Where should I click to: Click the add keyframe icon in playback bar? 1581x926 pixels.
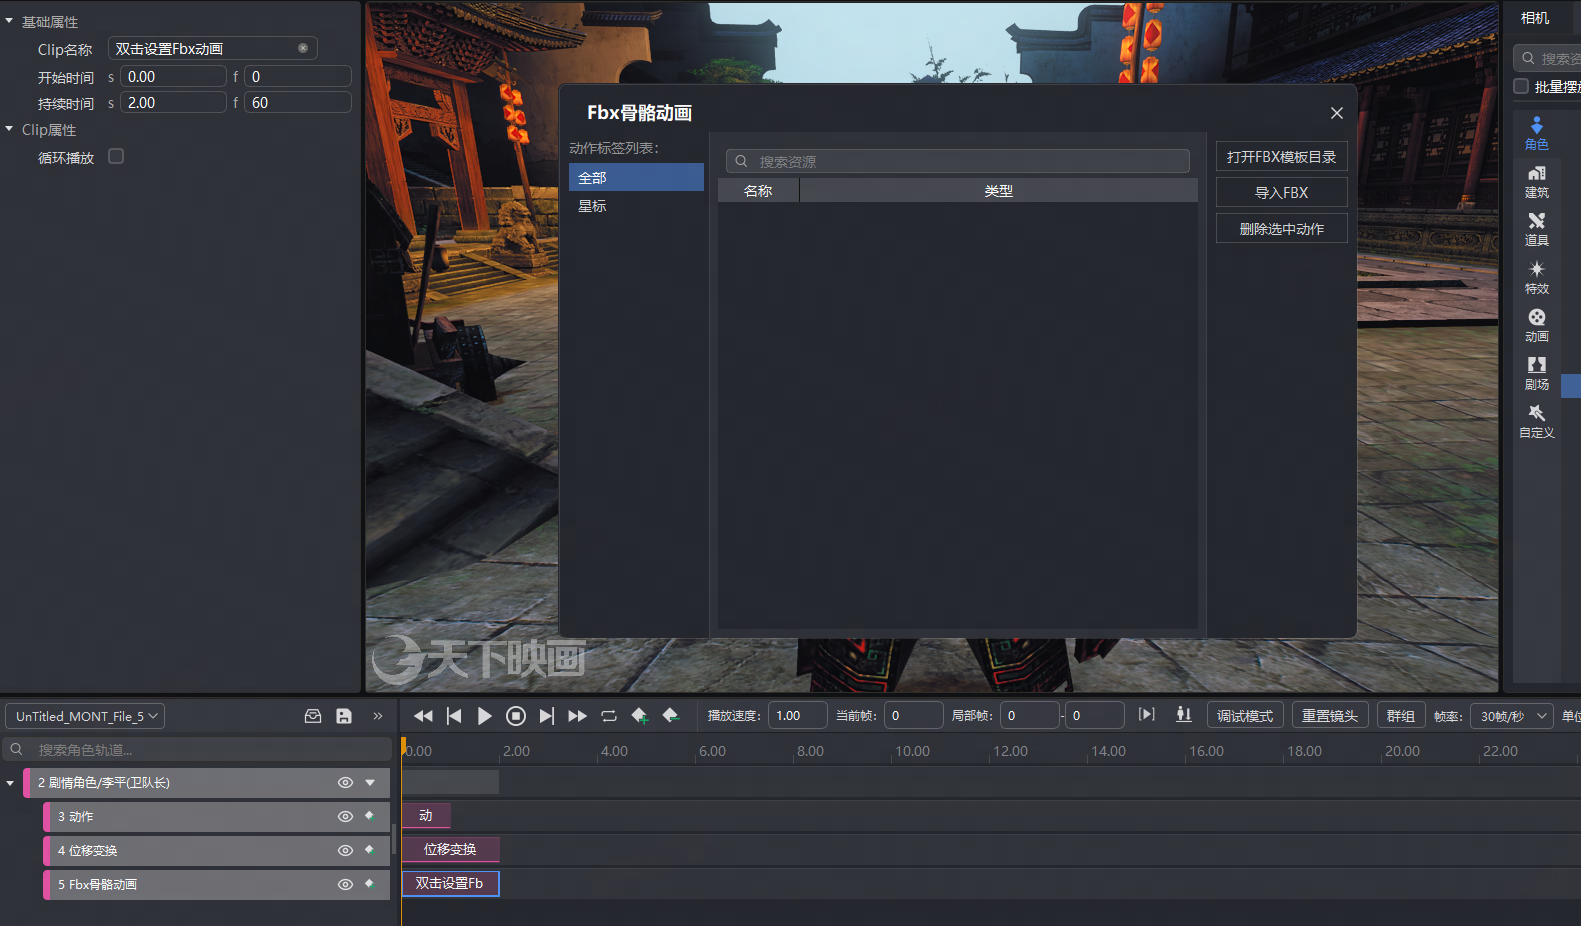pyautogui.click(x=640, y=716)
